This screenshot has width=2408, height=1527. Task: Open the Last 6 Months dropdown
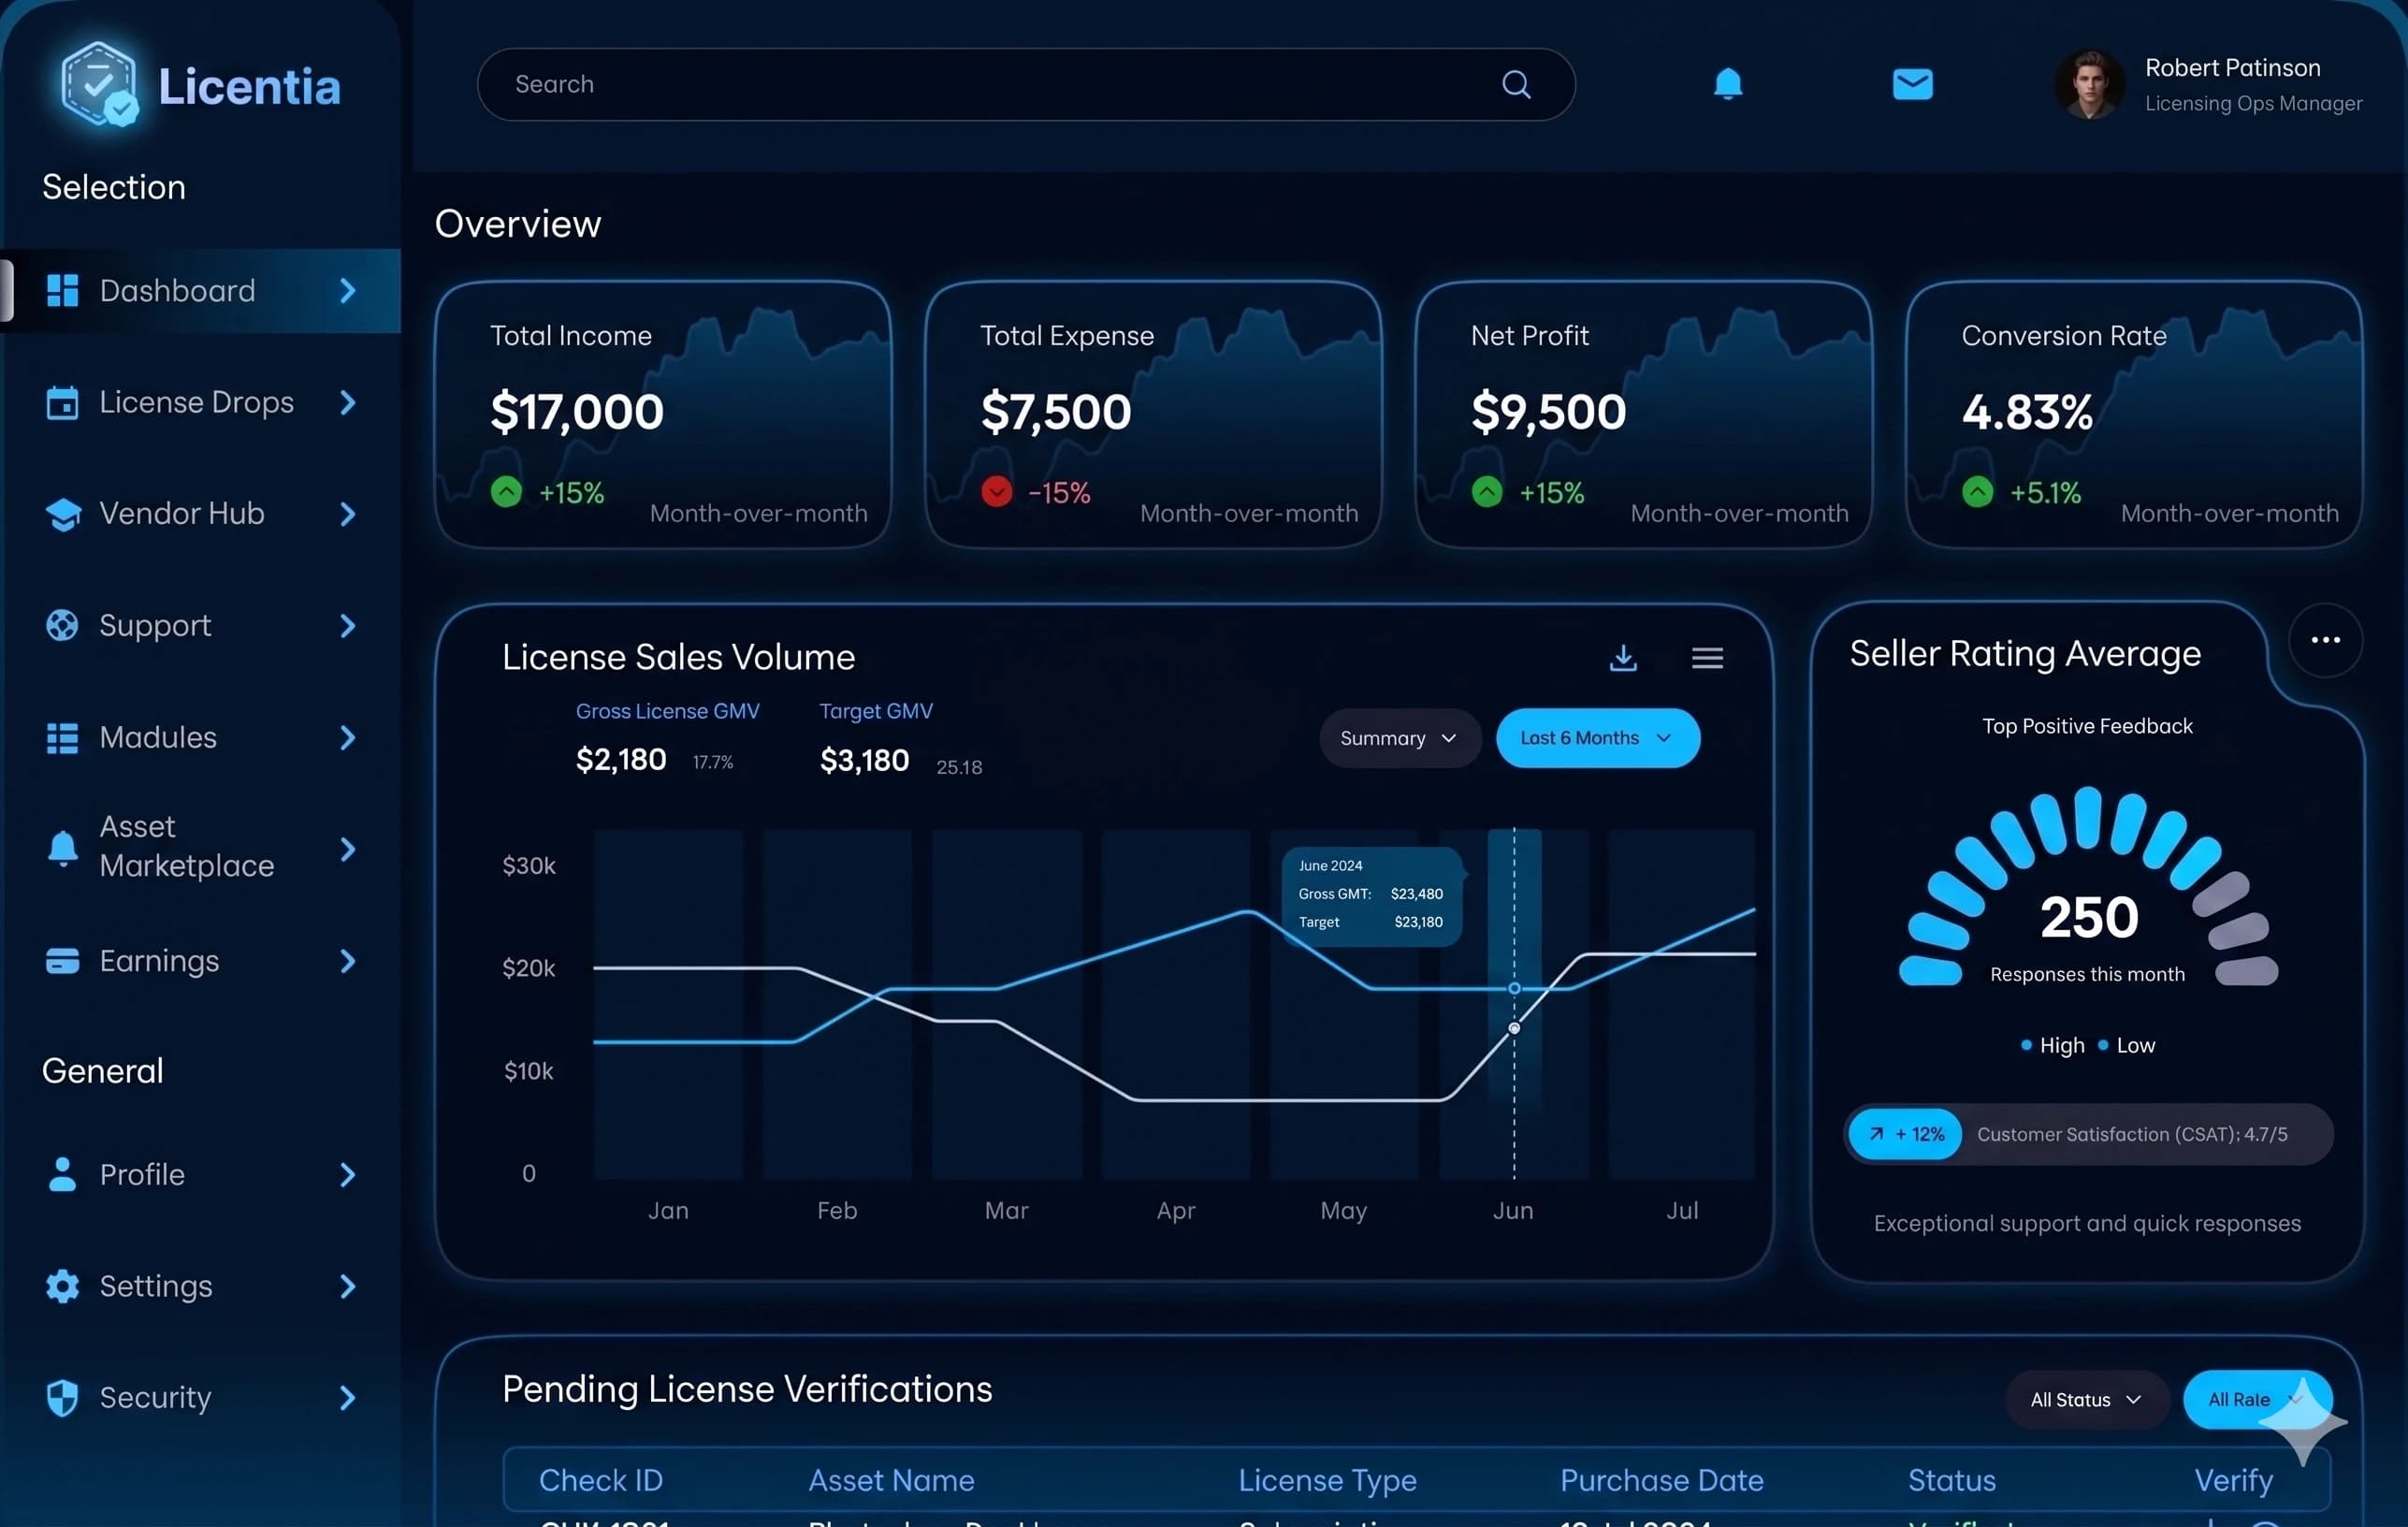pyautogui.click(x=1597, y=738)
